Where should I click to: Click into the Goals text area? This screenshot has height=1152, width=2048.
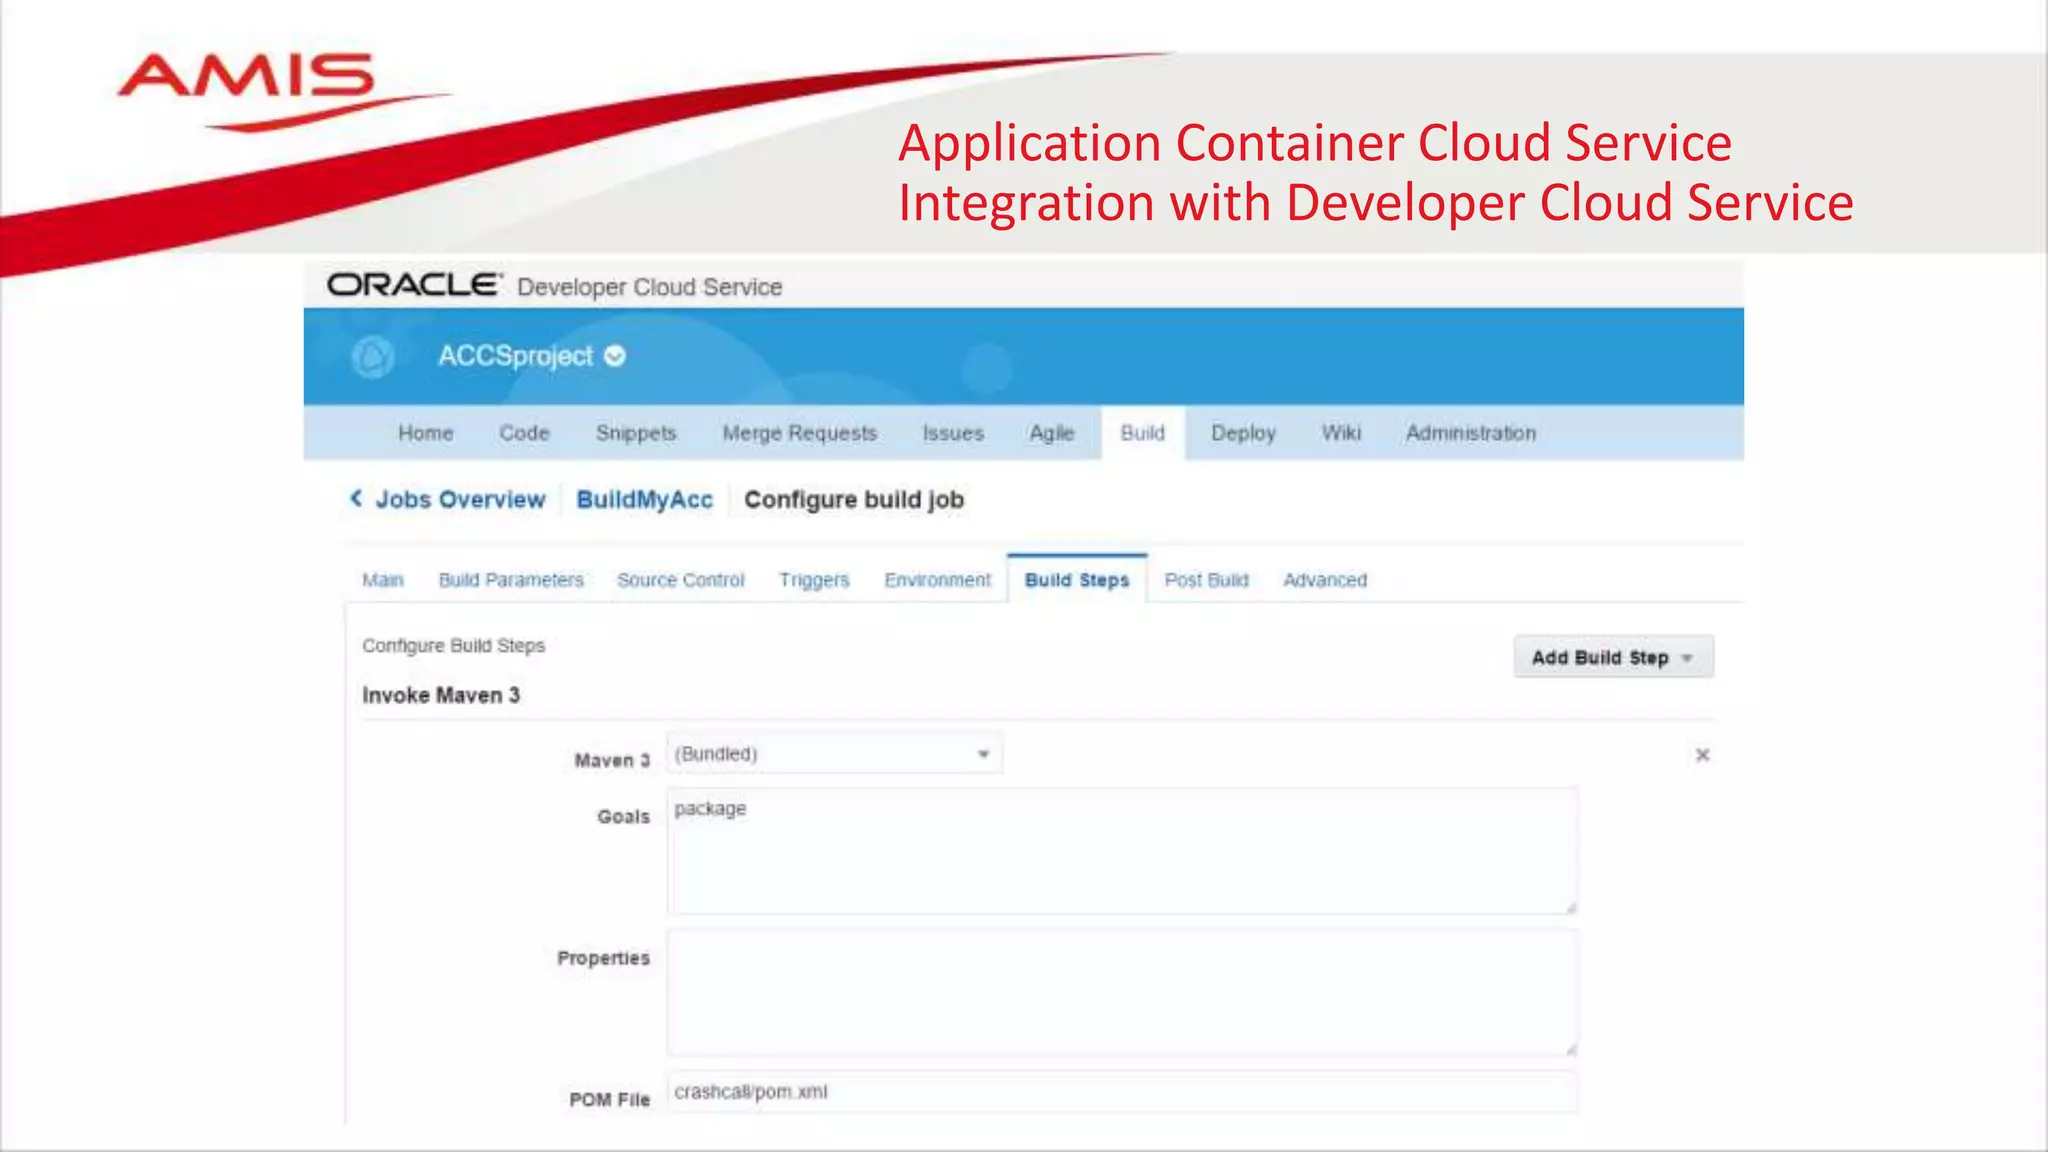pyautogui.click(x=1123, y=851)
